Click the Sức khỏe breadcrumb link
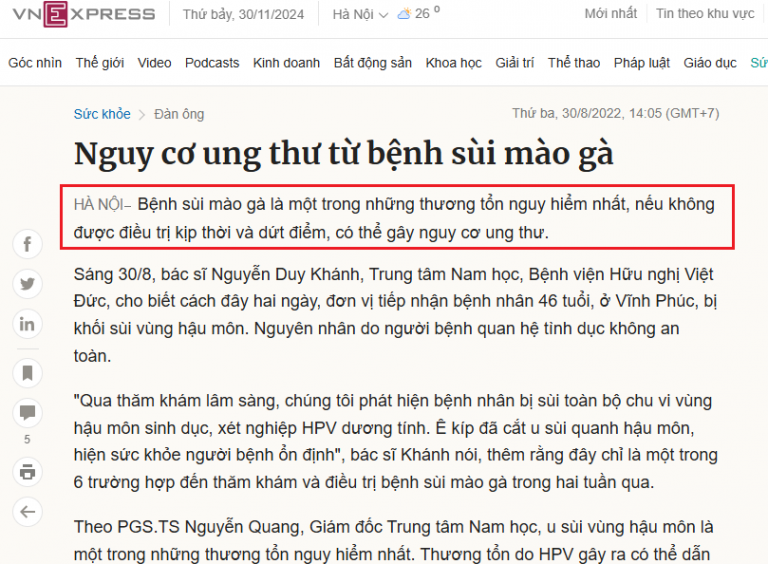Screen dimensions: 768x564 pyautogui.click(x=102, y=114)
